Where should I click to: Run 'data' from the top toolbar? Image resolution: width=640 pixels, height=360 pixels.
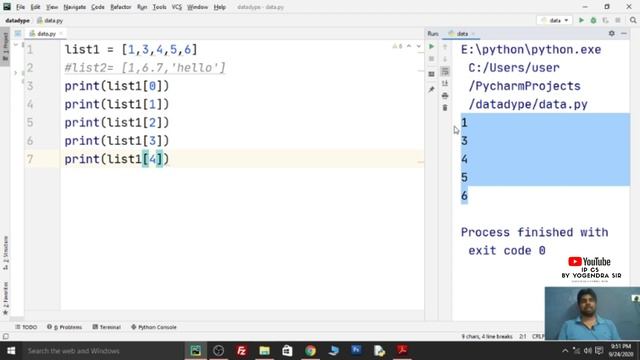pyautogui.click(x=581, y=20)
